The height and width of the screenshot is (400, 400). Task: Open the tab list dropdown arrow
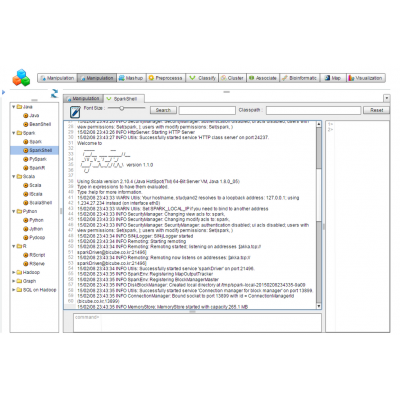tap(386, 98)
